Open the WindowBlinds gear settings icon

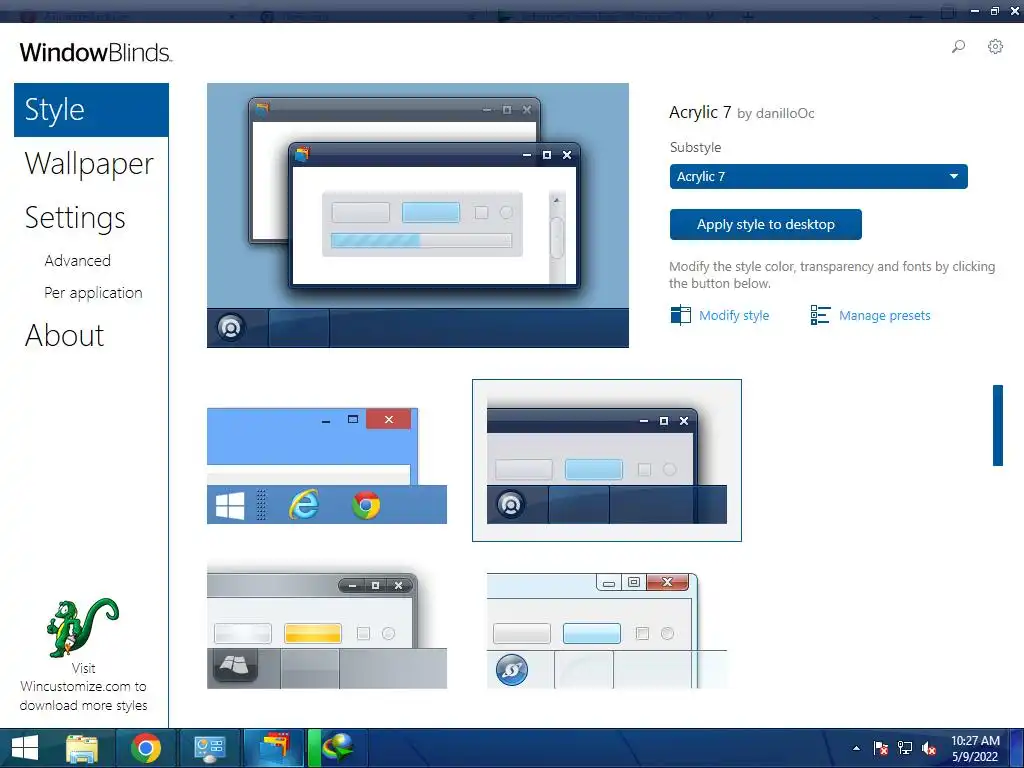995,46
